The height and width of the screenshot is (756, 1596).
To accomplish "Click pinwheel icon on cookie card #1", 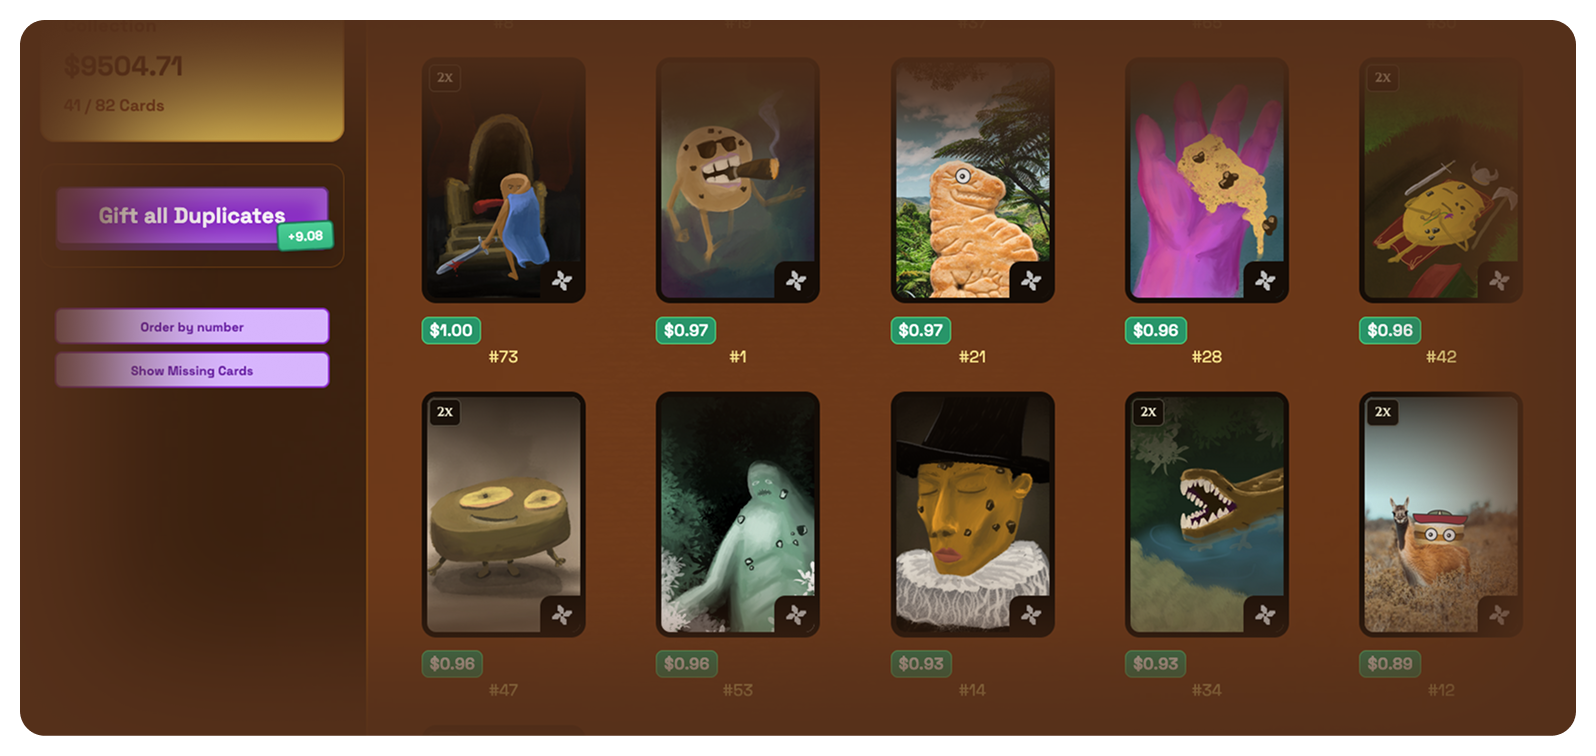I will point(796,281).
